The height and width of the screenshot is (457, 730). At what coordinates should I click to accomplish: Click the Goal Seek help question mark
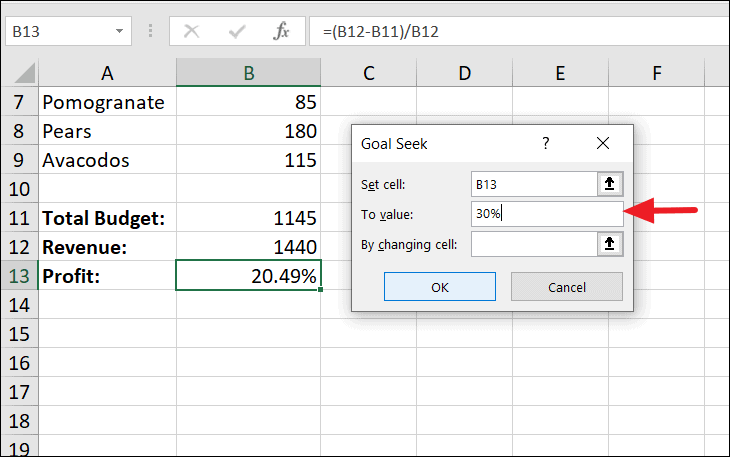tap(546, 143)
